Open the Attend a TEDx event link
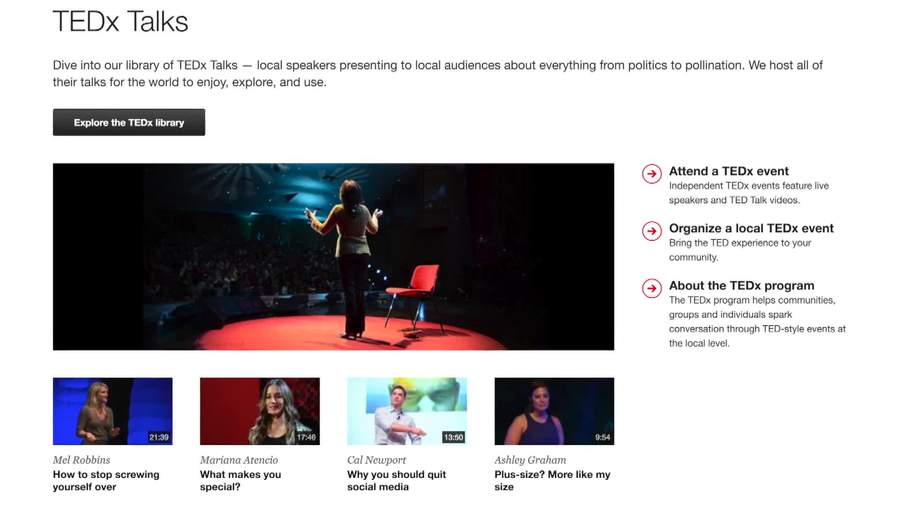The image size is (900, 506). (x=728, y=171)
